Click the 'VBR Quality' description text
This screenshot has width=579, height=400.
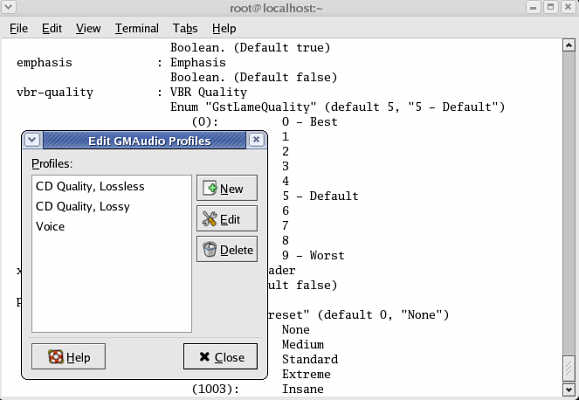pos(209,92)
